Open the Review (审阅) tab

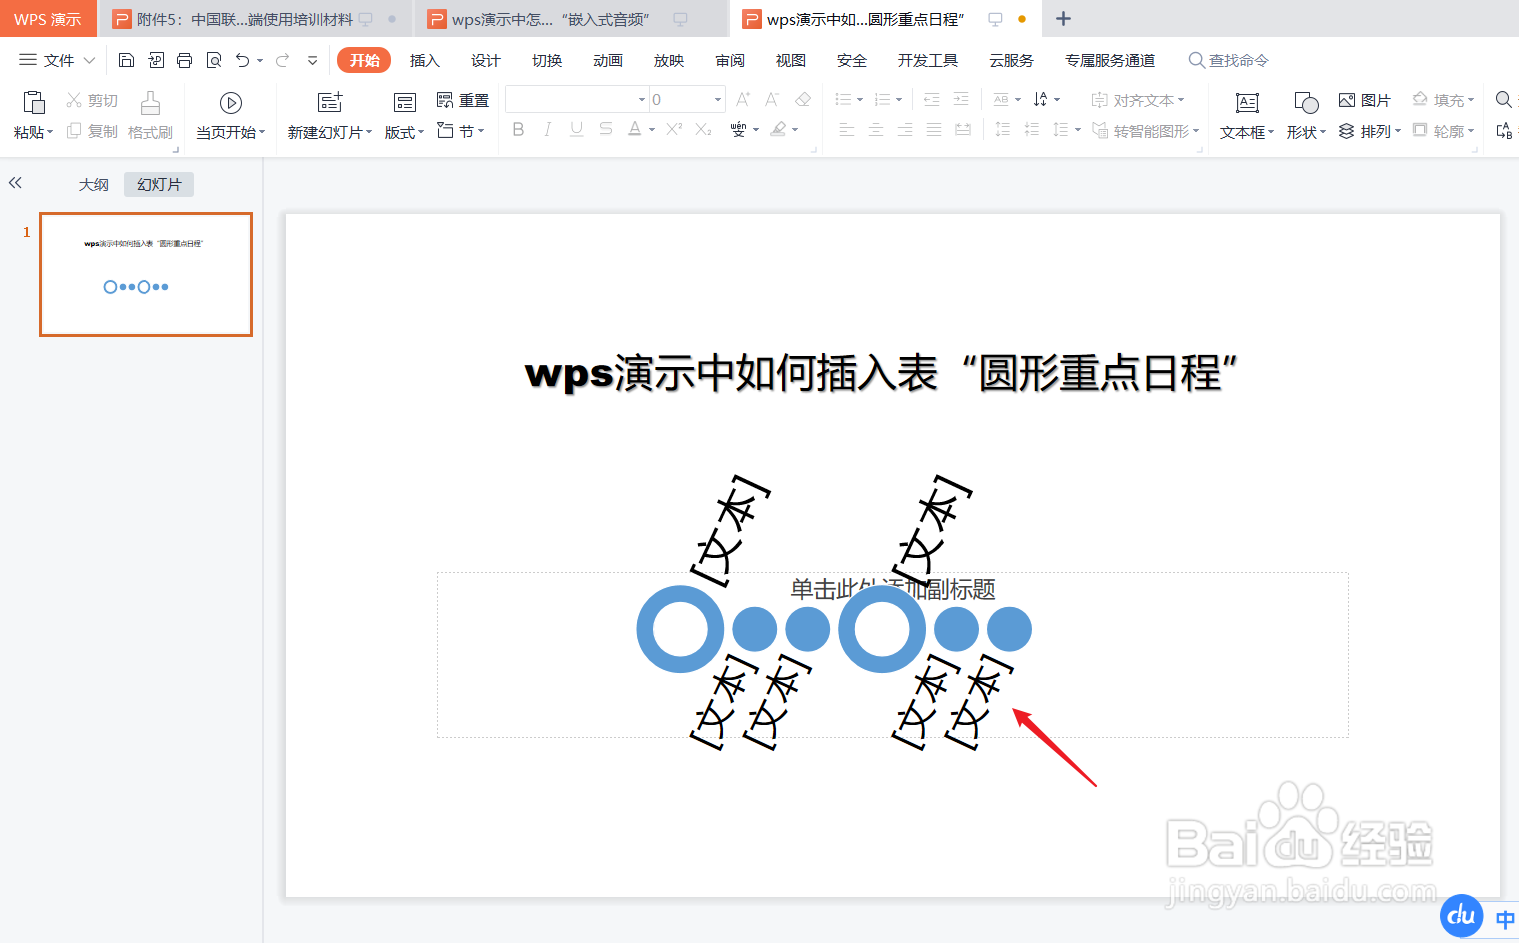click(x=730, y=60)
